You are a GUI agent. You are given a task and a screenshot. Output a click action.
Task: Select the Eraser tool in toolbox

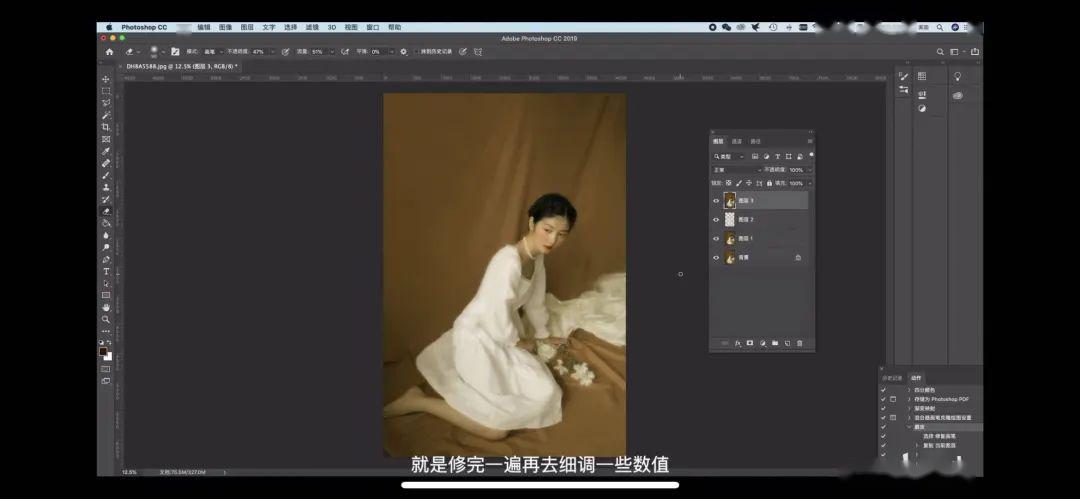(x=105, y=212)
